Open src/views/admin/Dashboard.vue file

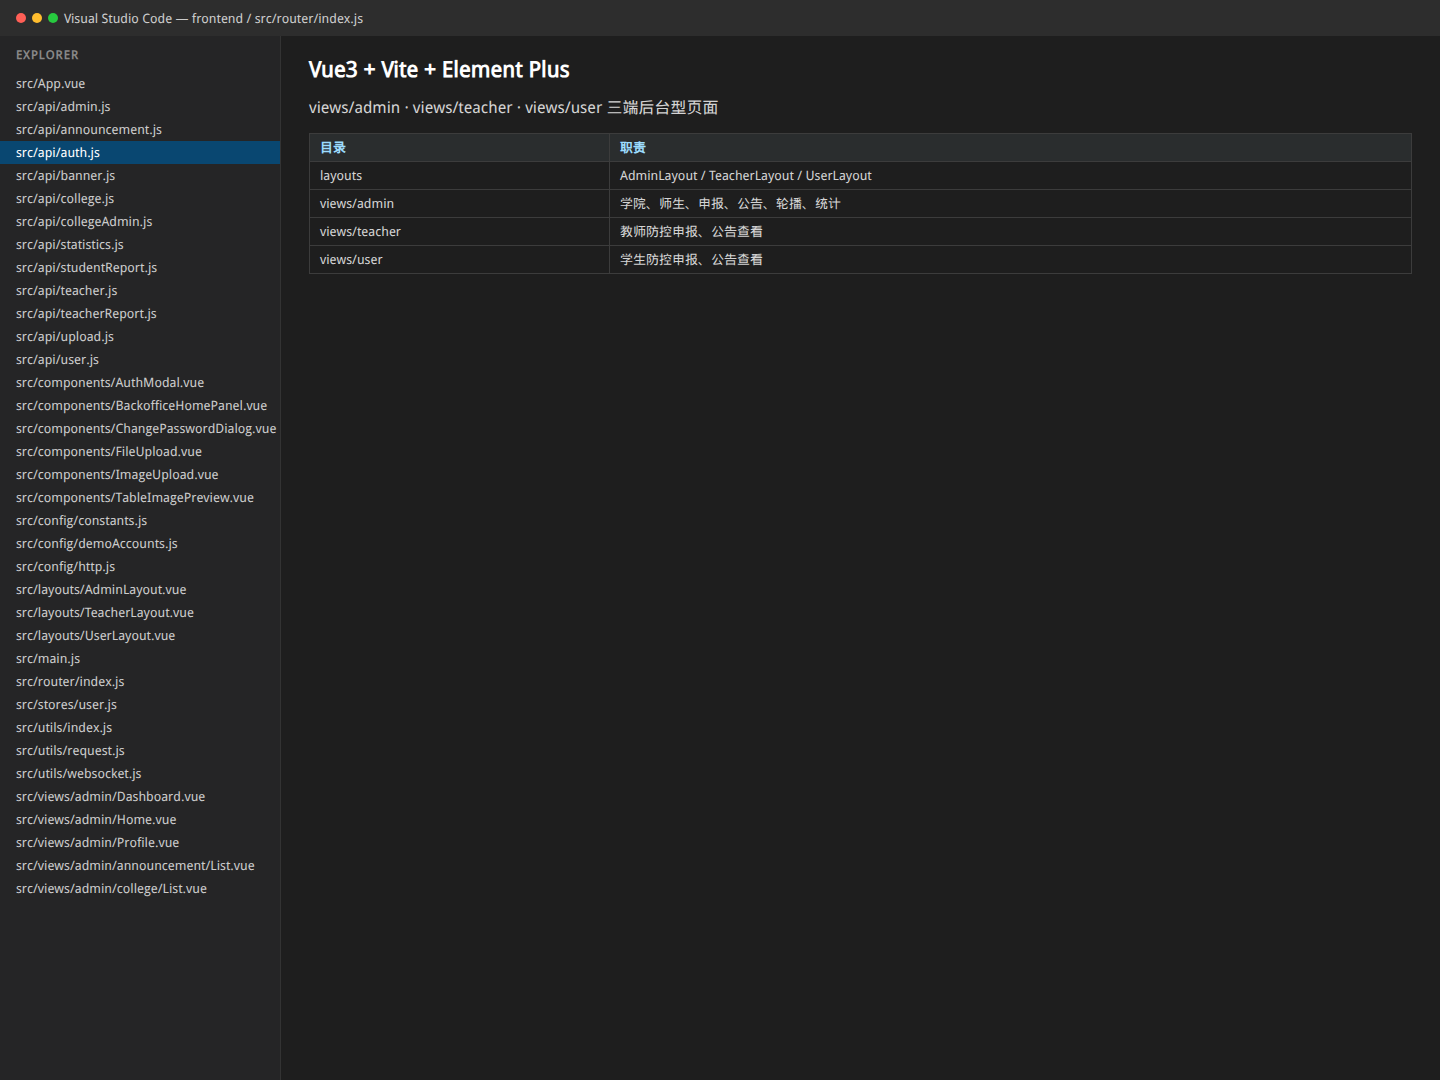(140, 797)
